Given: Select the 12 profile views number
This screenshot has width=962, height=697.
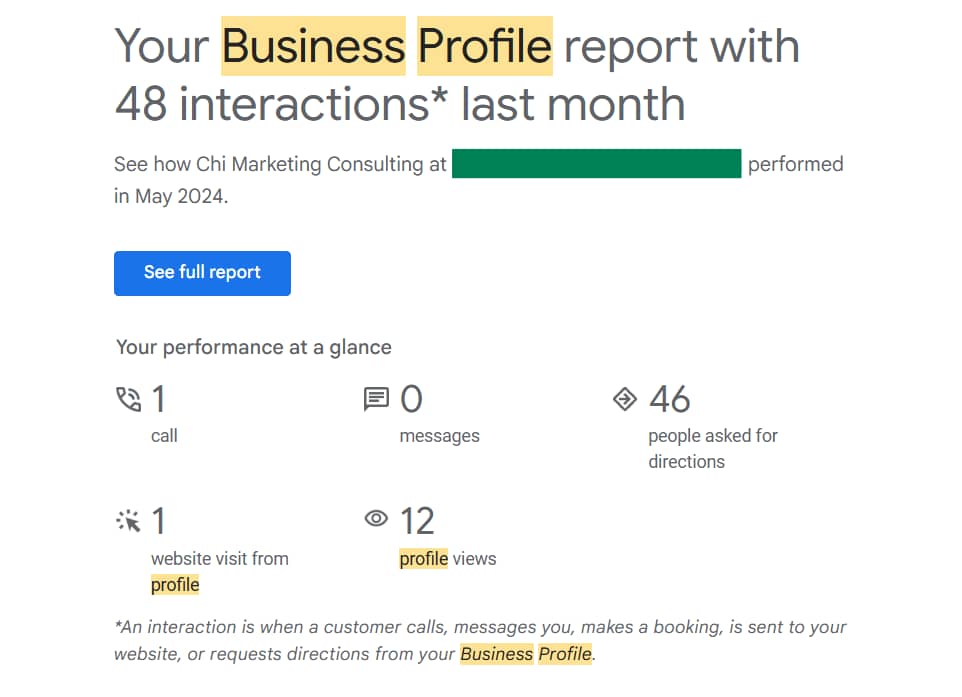Looking at the screenshot, I should (x=417, y=522).
